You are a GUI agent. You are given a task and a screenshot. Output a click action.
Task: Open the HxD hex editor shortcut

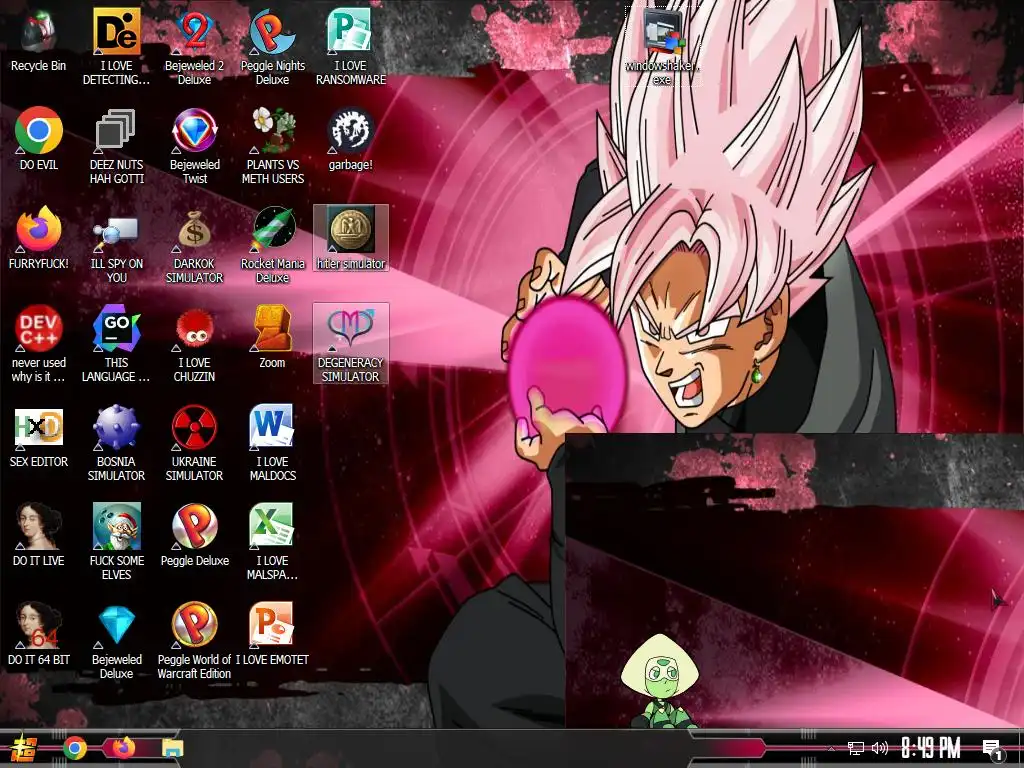(x=39, y=436)
